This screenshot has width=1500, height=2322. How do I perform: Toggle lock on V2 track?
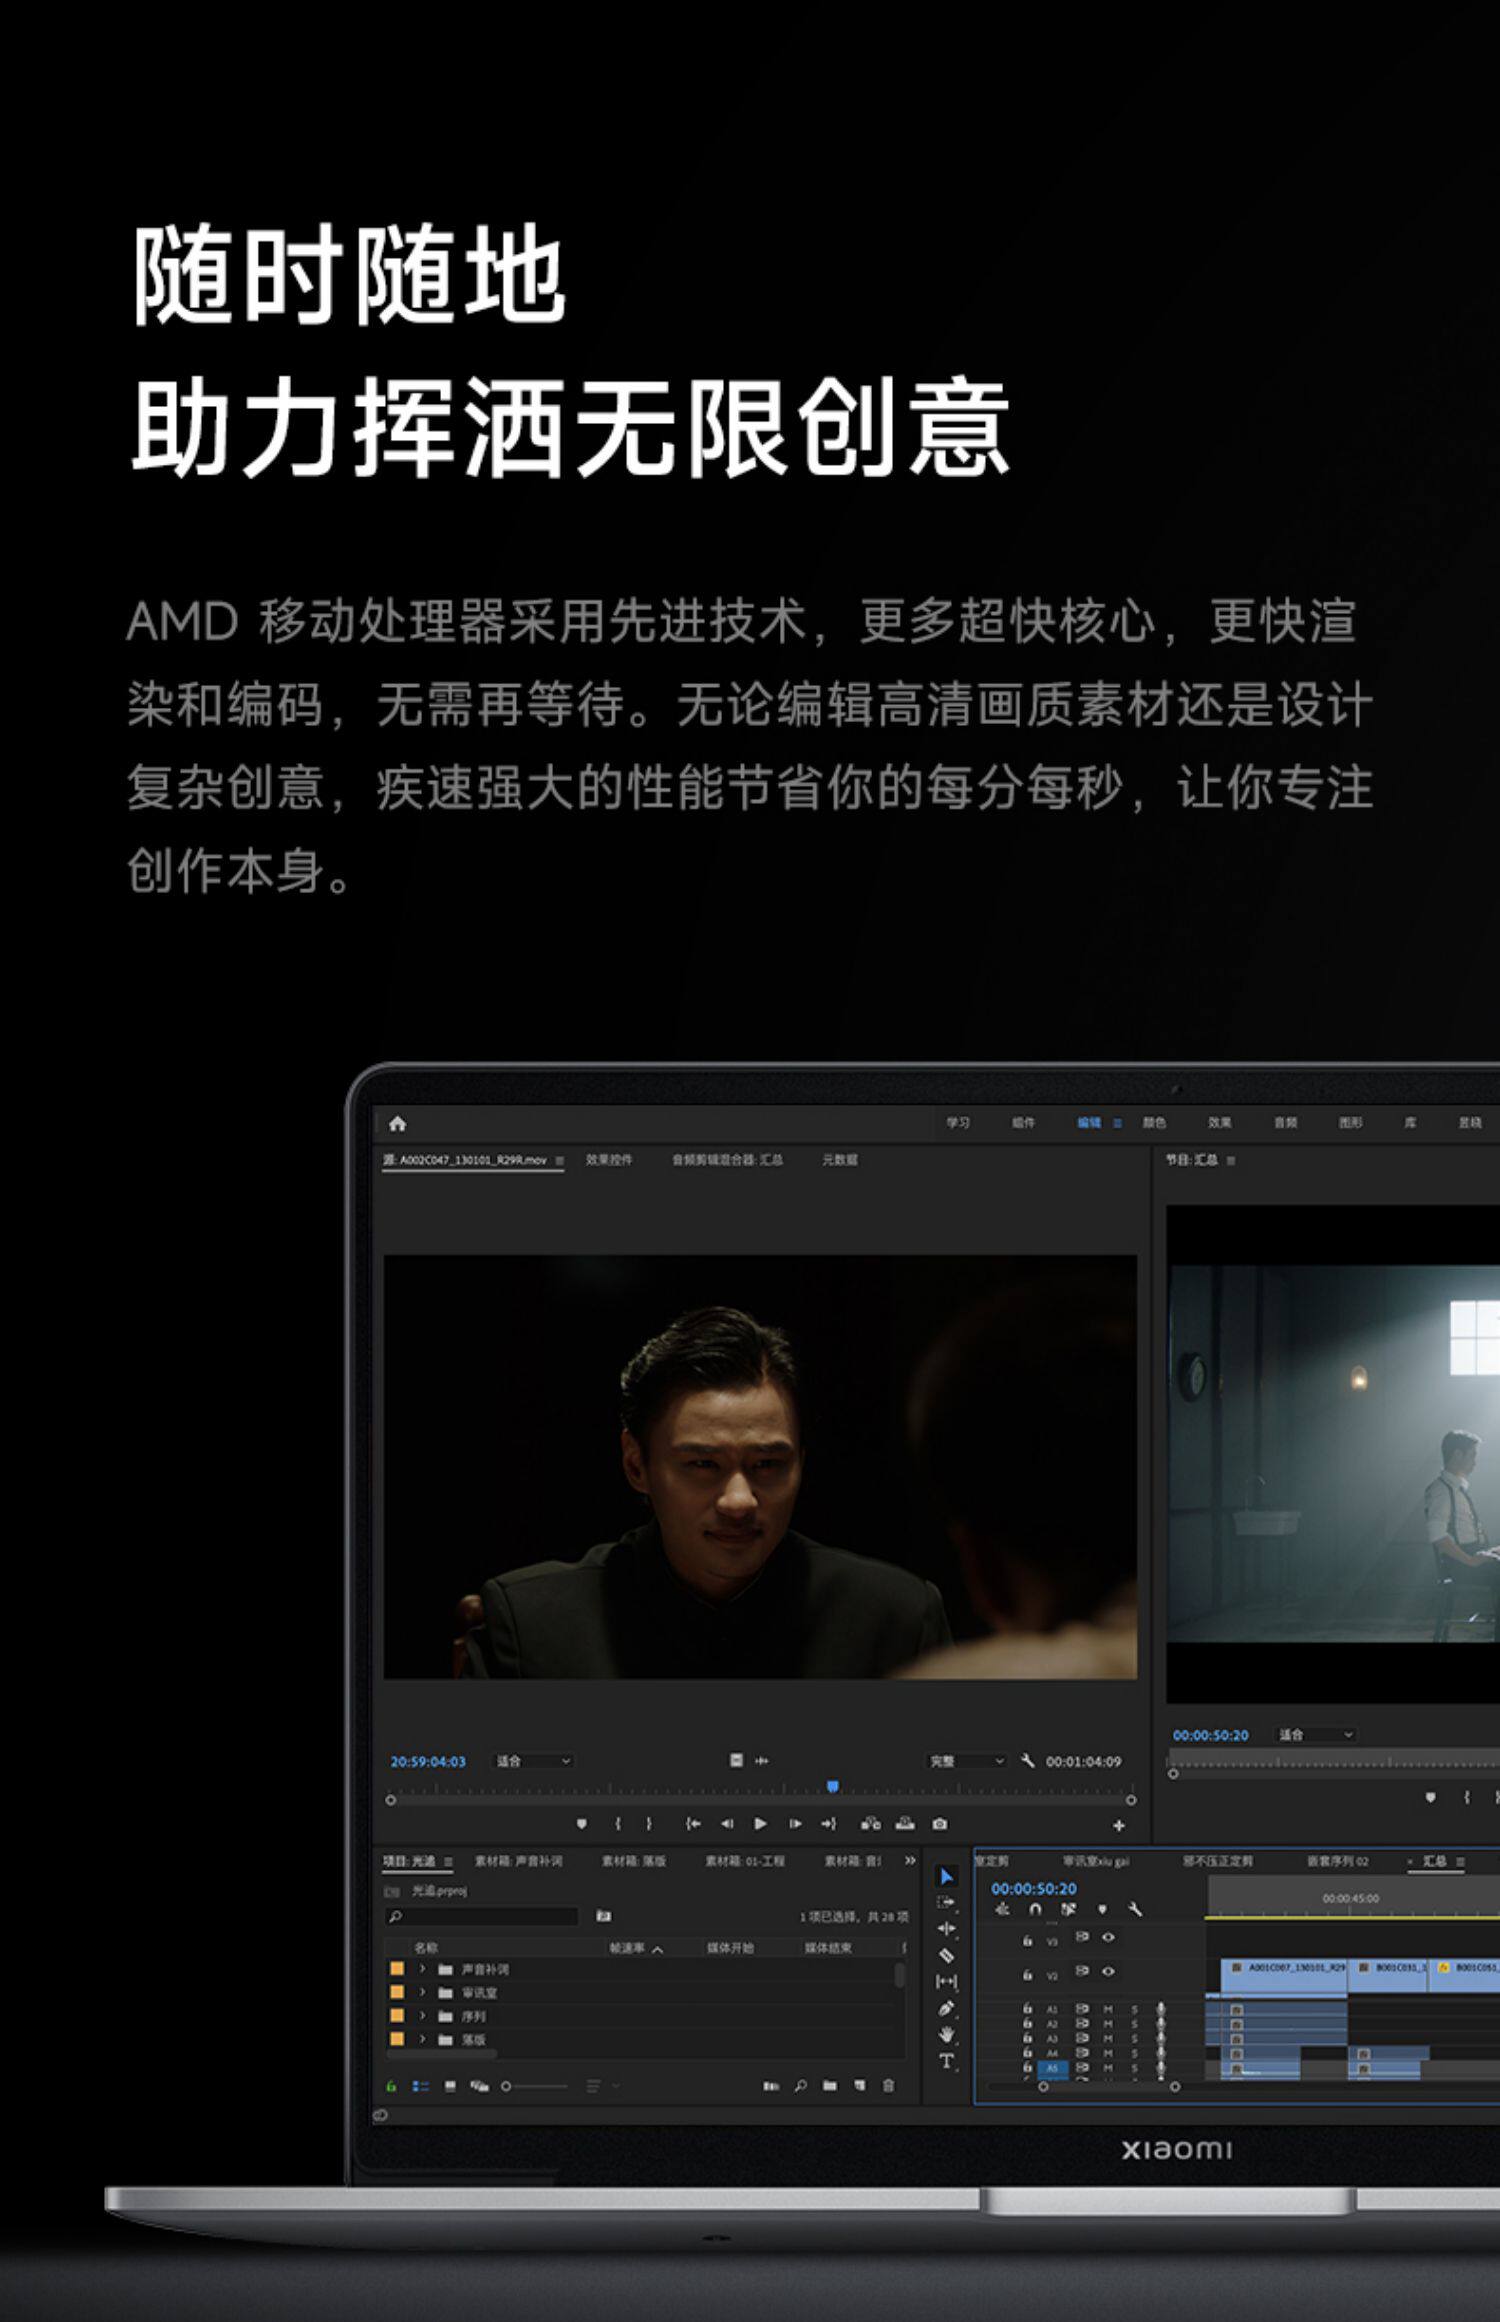[x=1026, y=1974]
